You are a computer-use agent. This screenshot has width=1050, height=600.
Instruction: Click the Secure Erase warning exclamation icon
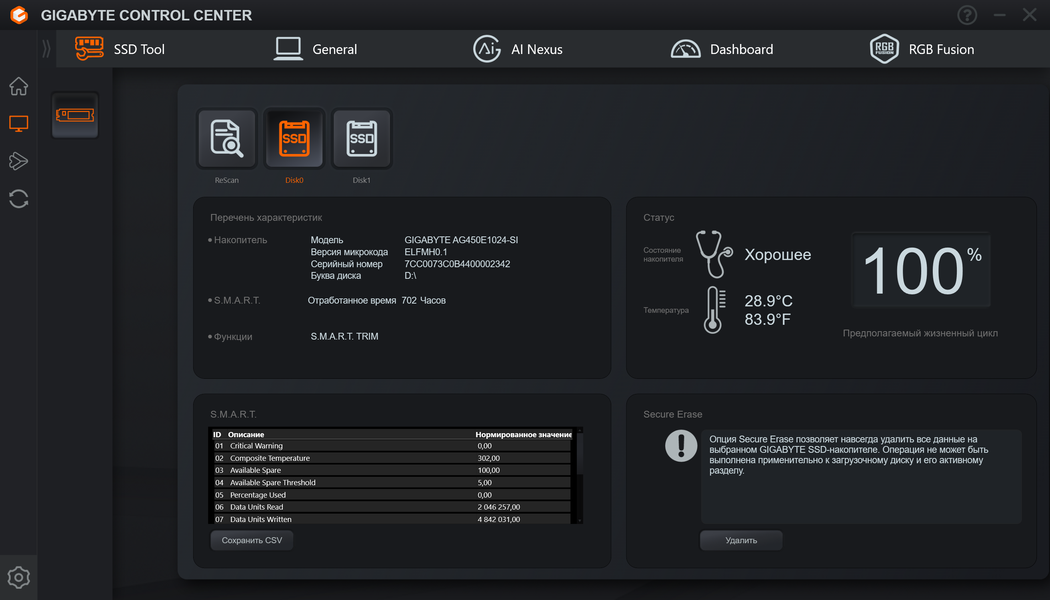(x=681, y=445)
